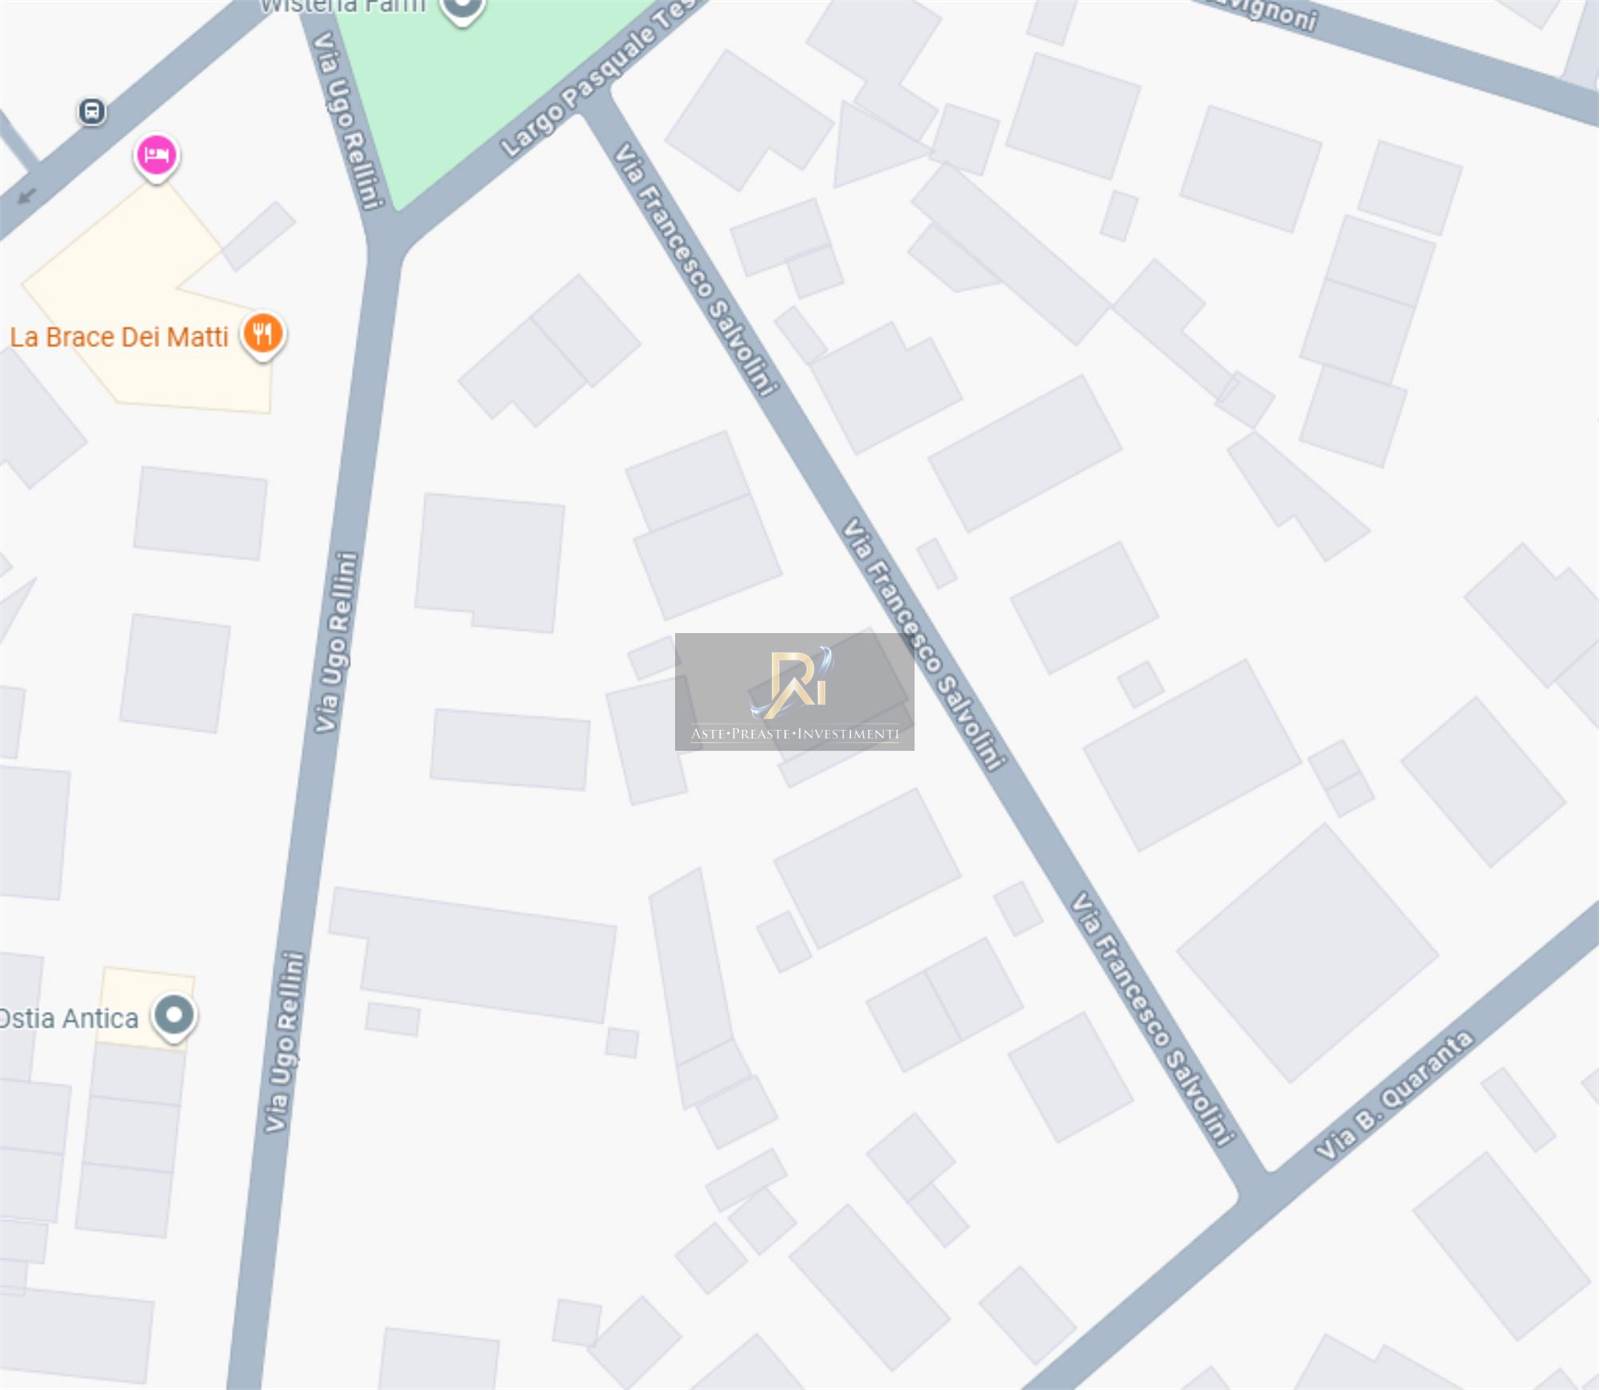Select the bus stop transit icon
1600x1390 pixels.
coord(91,111)
